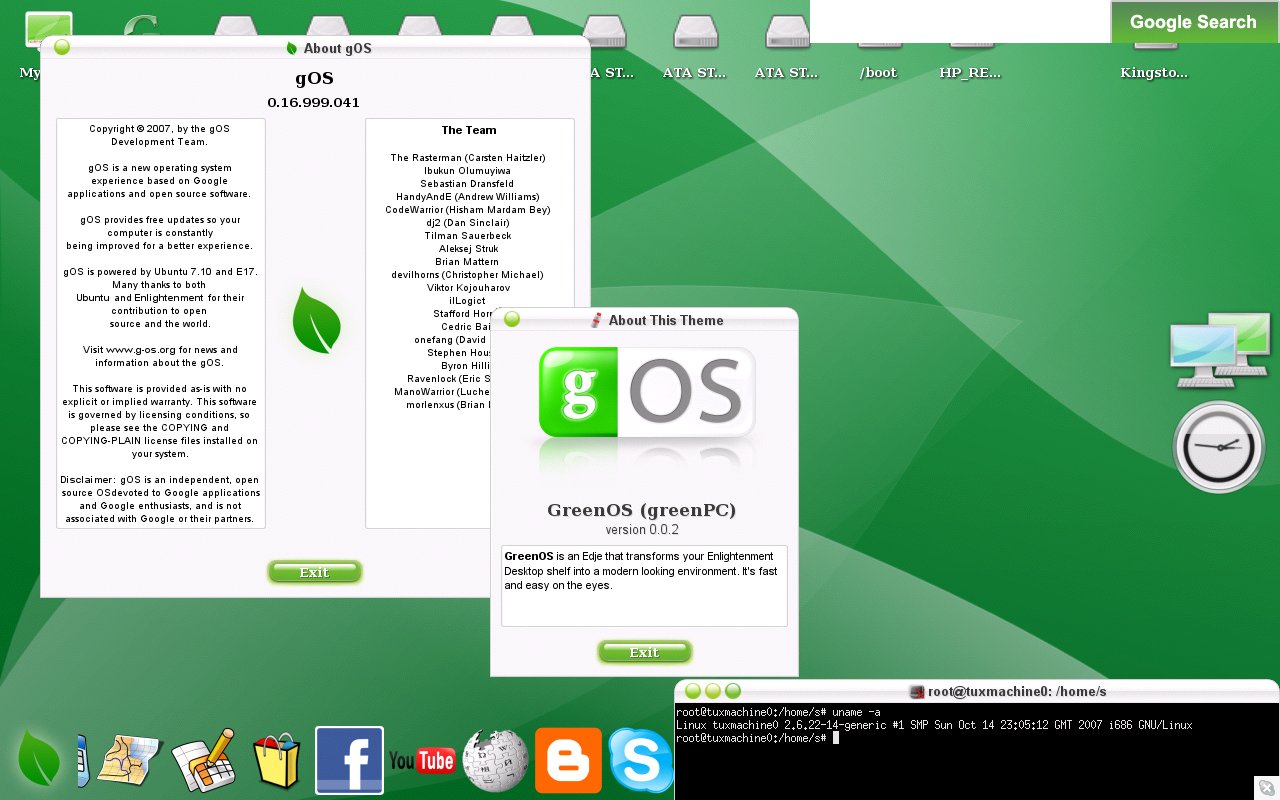Click "GreenOS (greenPC)" theme name

click(x=641, y=510)
